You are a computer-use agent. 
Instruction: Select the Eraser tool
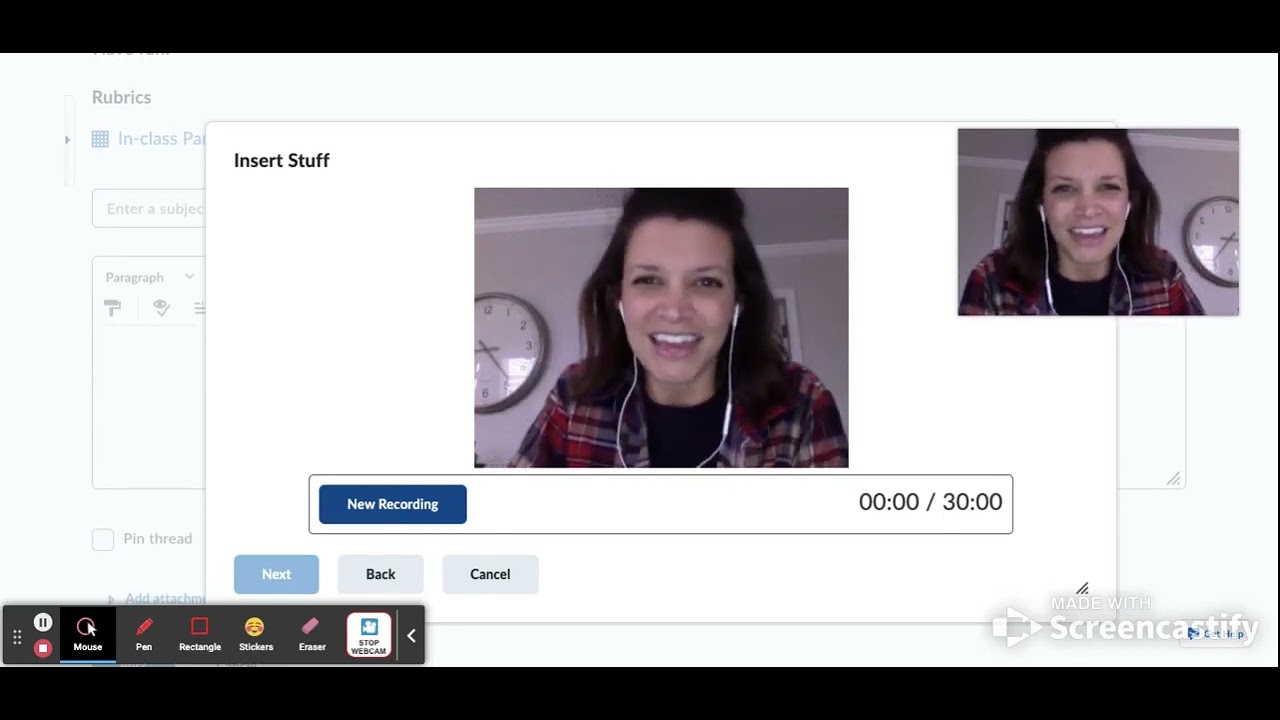pos(312,635)
